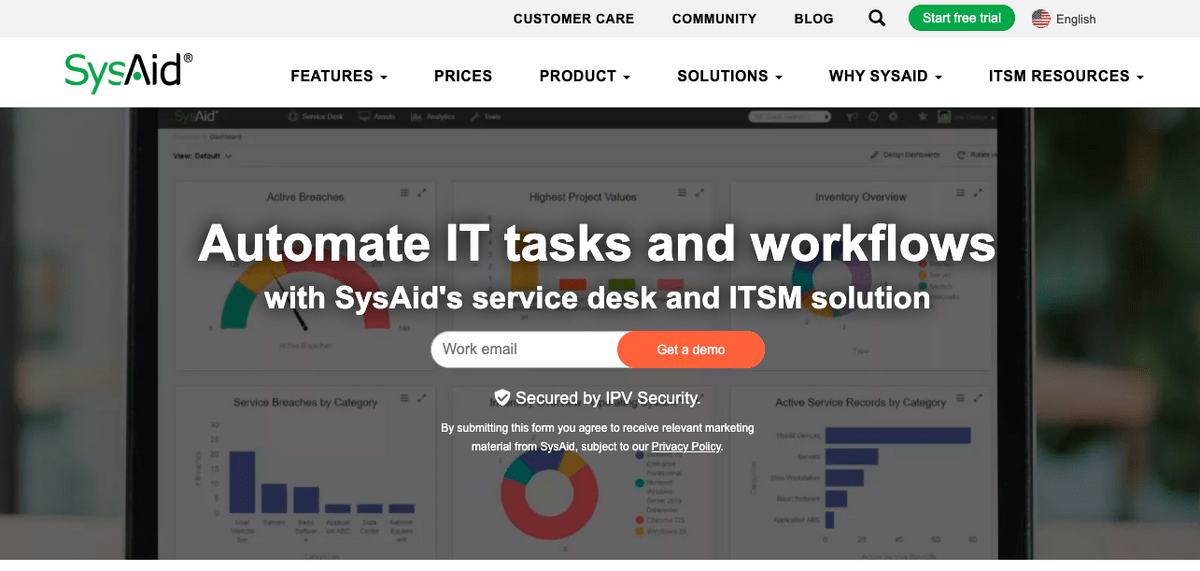Image resolution: width=1200 pixels, height=571 pixels.
Task: Click the Get a demo button
Action: coord(691,349)
